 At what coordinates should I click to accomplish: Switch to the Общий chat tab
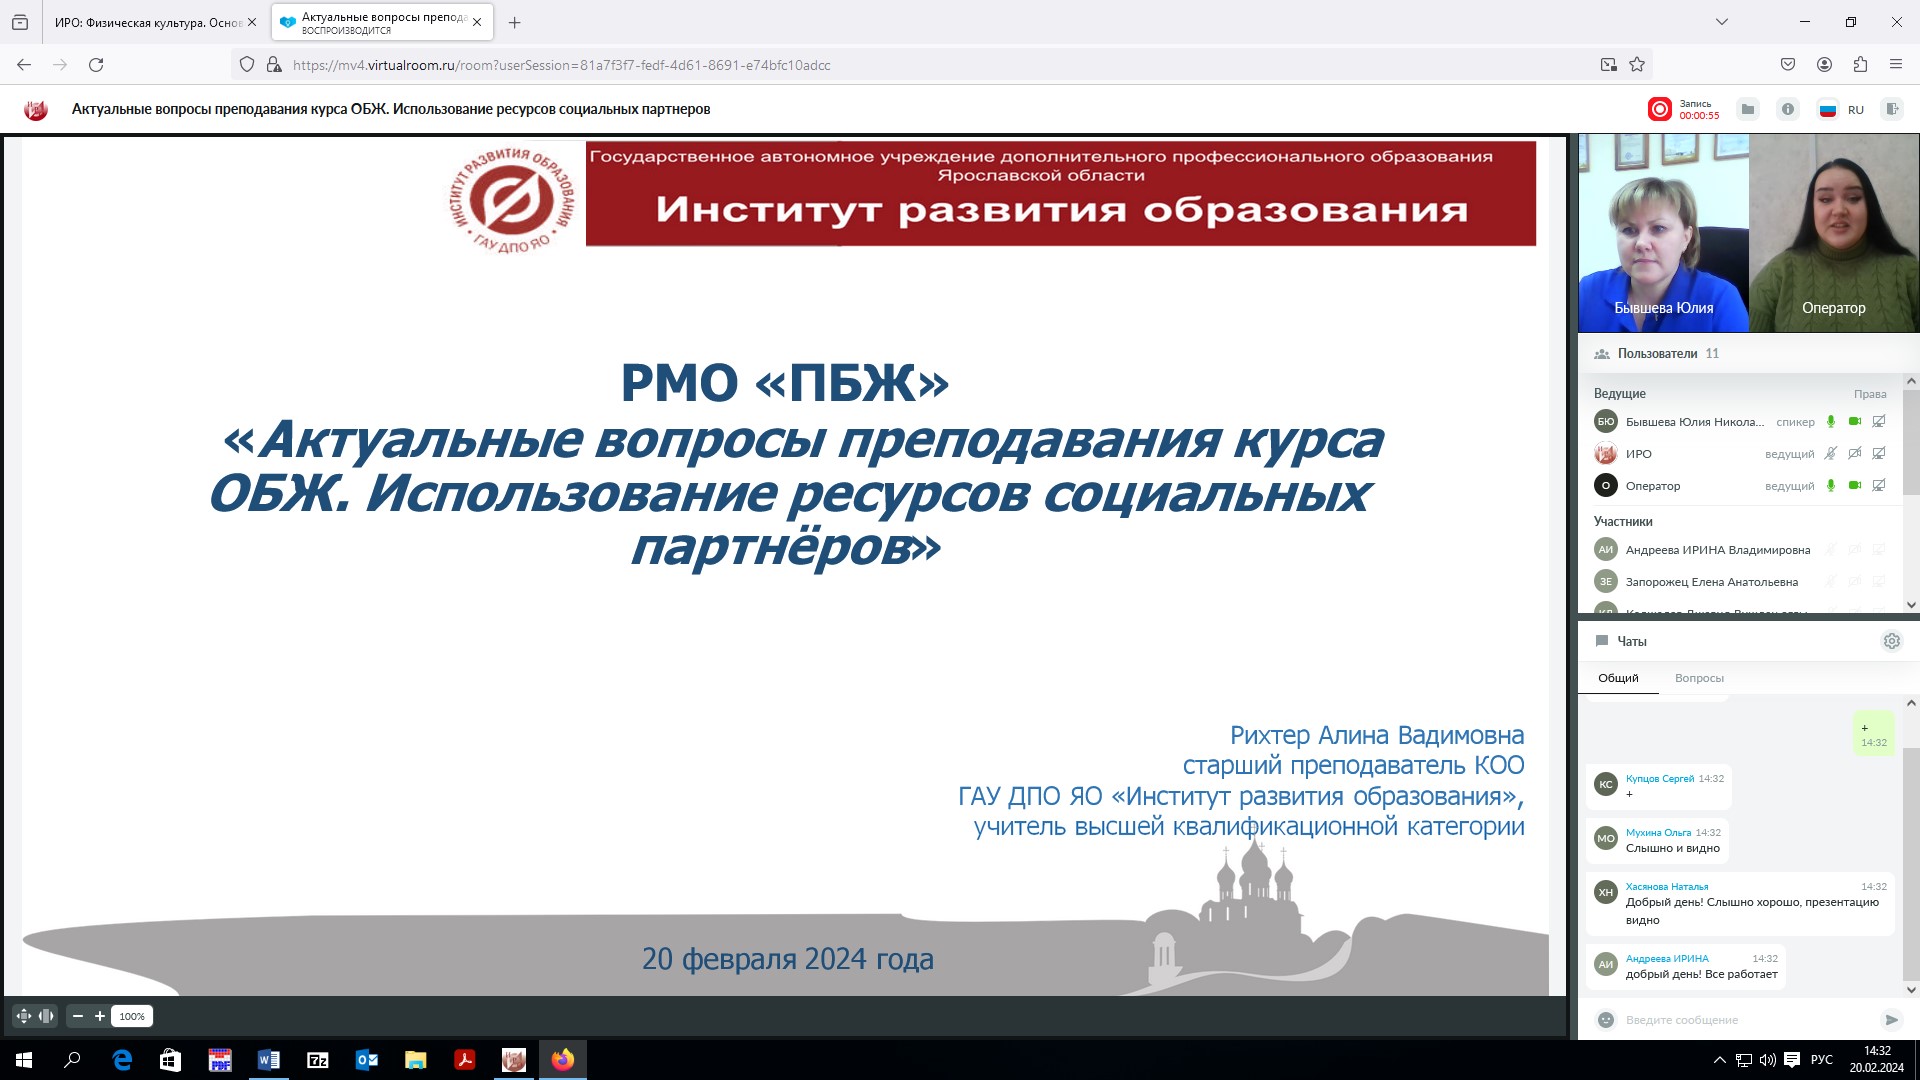(x=1618, y=678)
